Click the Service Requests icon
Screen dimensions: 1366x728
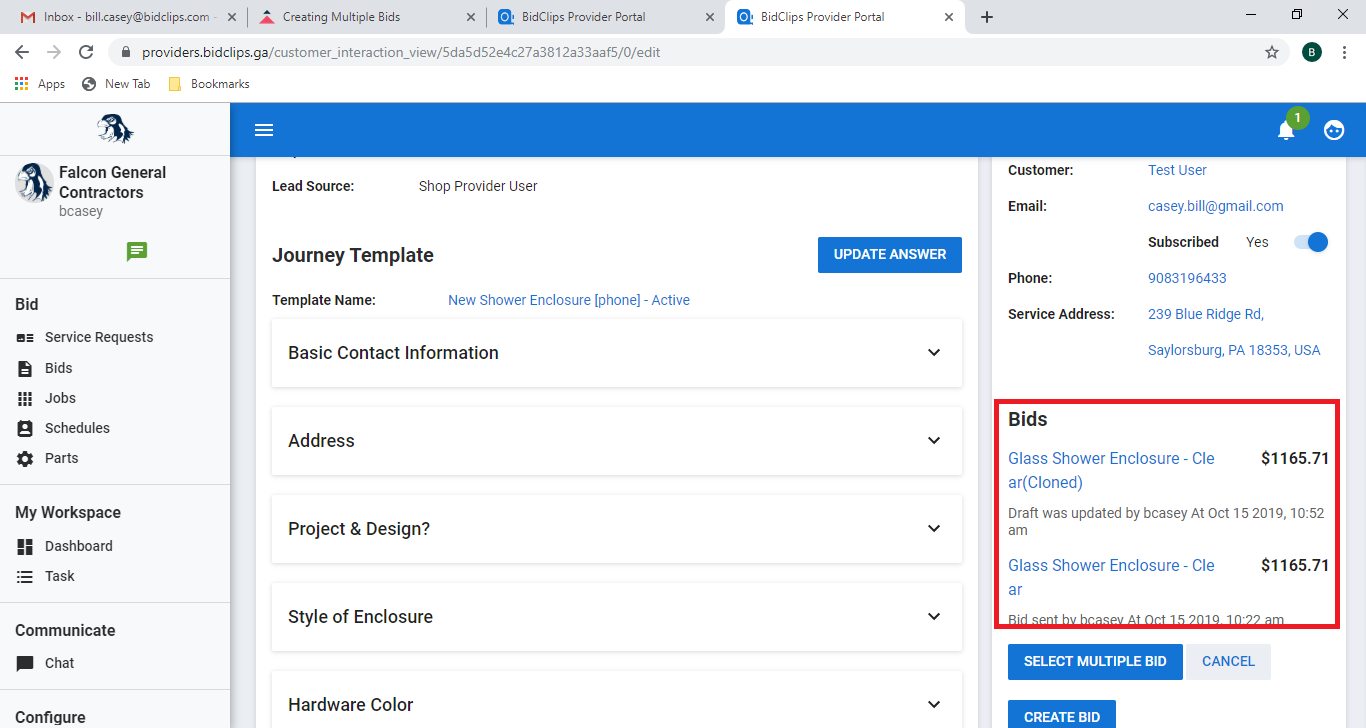click(25, 338)
